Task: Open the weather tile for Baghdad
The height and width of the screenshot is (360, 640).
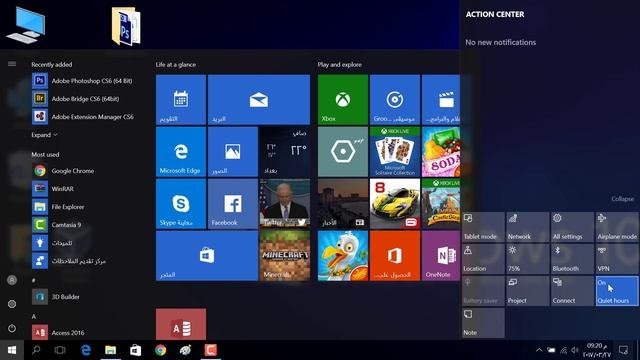Action: click(x=285, y=151)
